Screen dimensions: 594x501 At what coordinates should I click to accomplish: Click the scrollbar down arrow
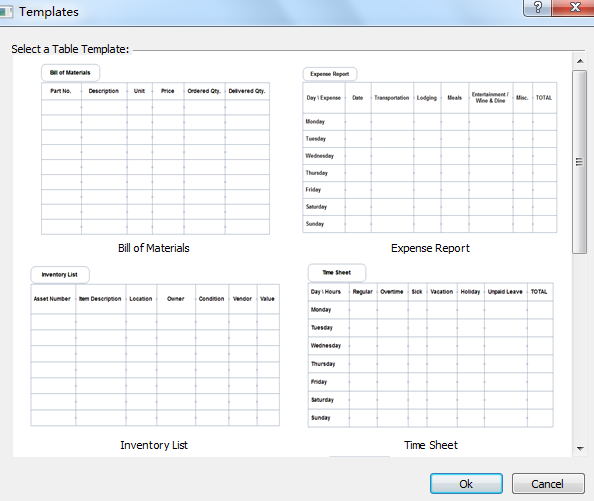(580, 448)
